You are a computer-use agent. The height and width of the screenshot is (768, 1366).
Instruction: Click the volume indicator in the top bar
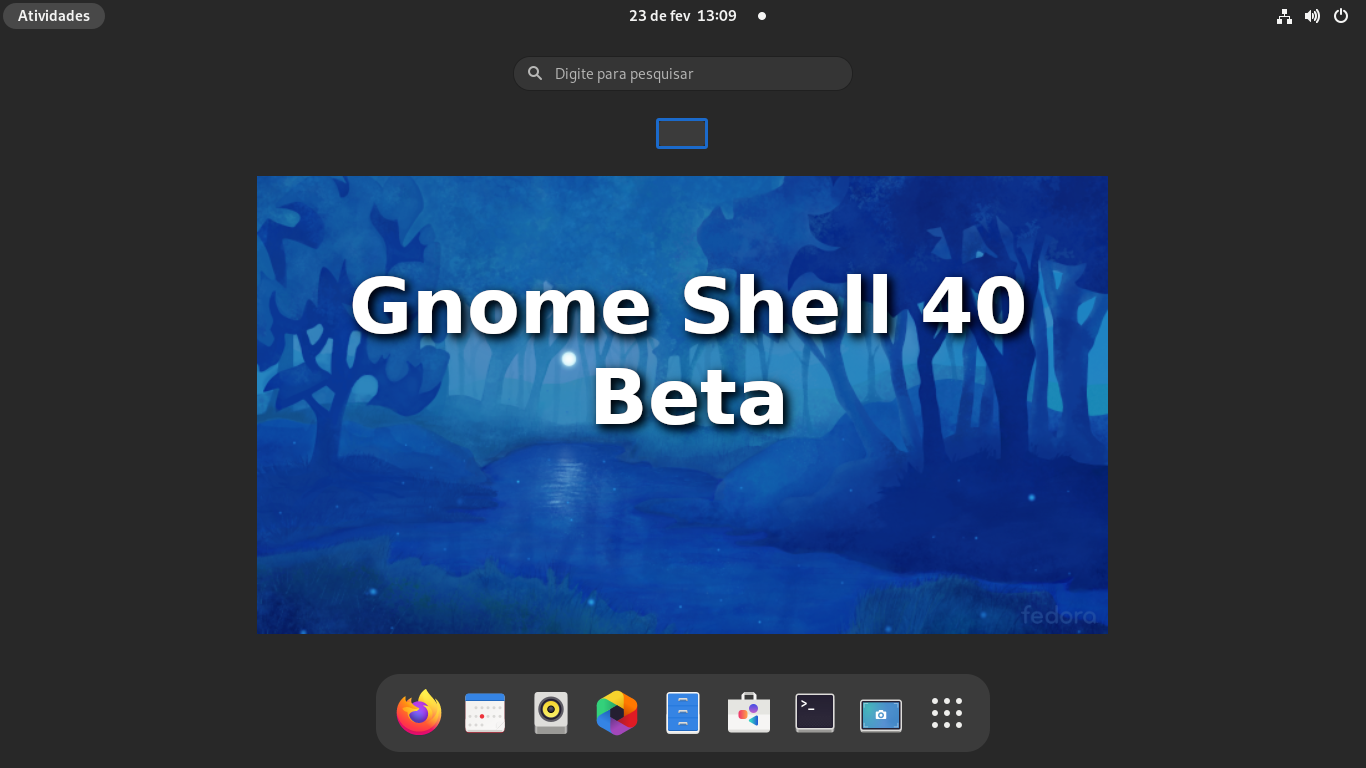tap(1312, 16)
